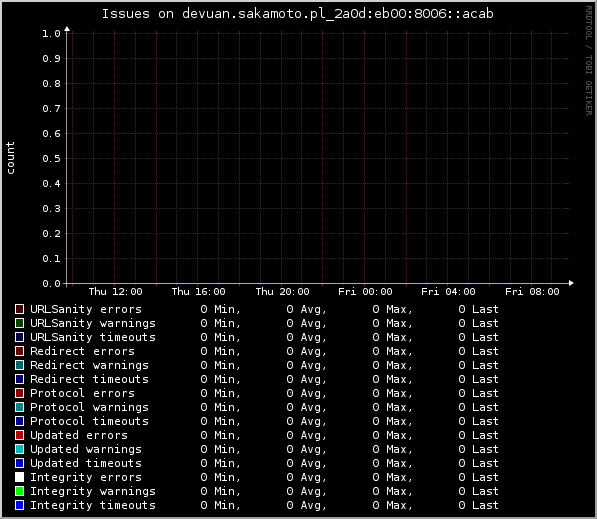Screen dimensions: 597x519
Task: Click the Redirect errors legend swatch
Action: (19, 351)
